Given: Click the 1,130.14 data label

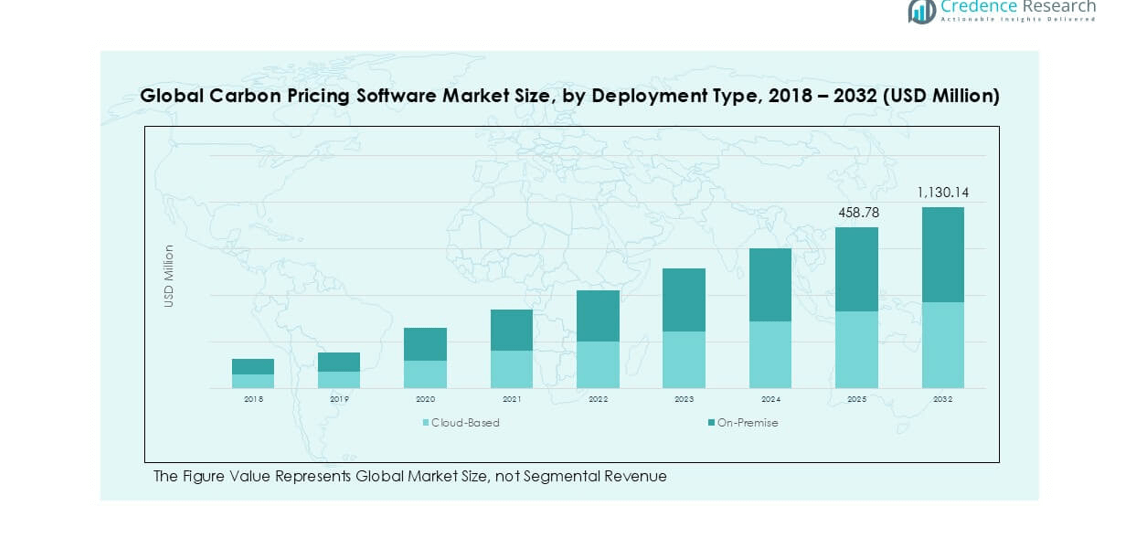Looking at the screenshot, I should pos(943,192).
